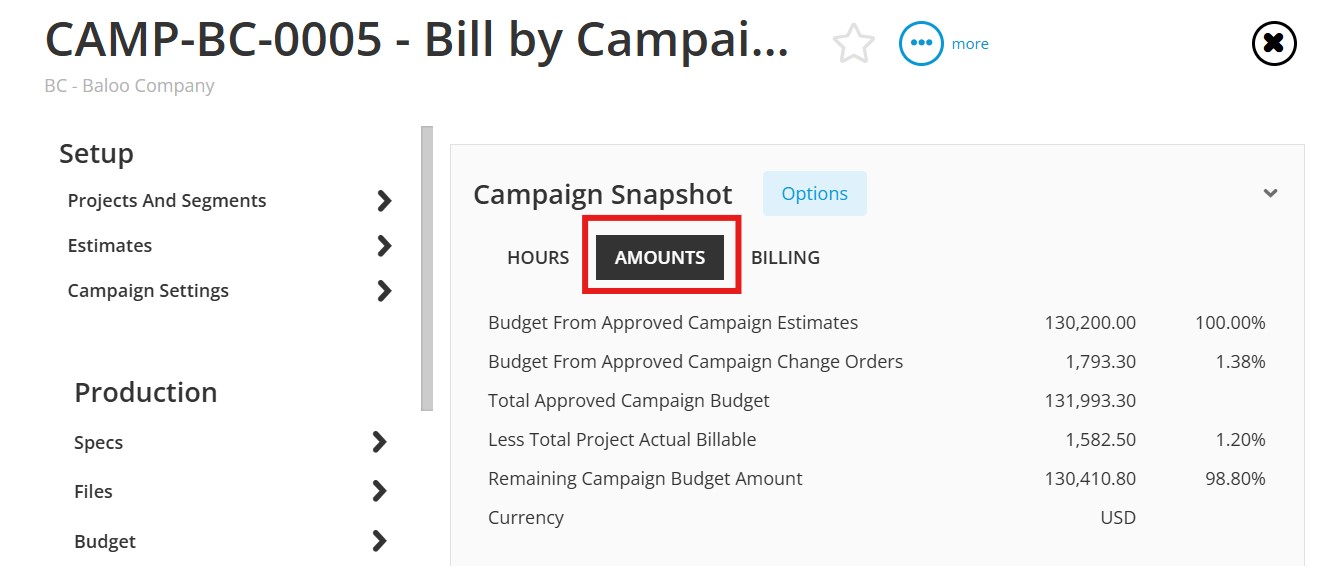This screenshot has height=568, width=1324.
Task: Open the more options ellipsis circle
Action: point(921,44)
